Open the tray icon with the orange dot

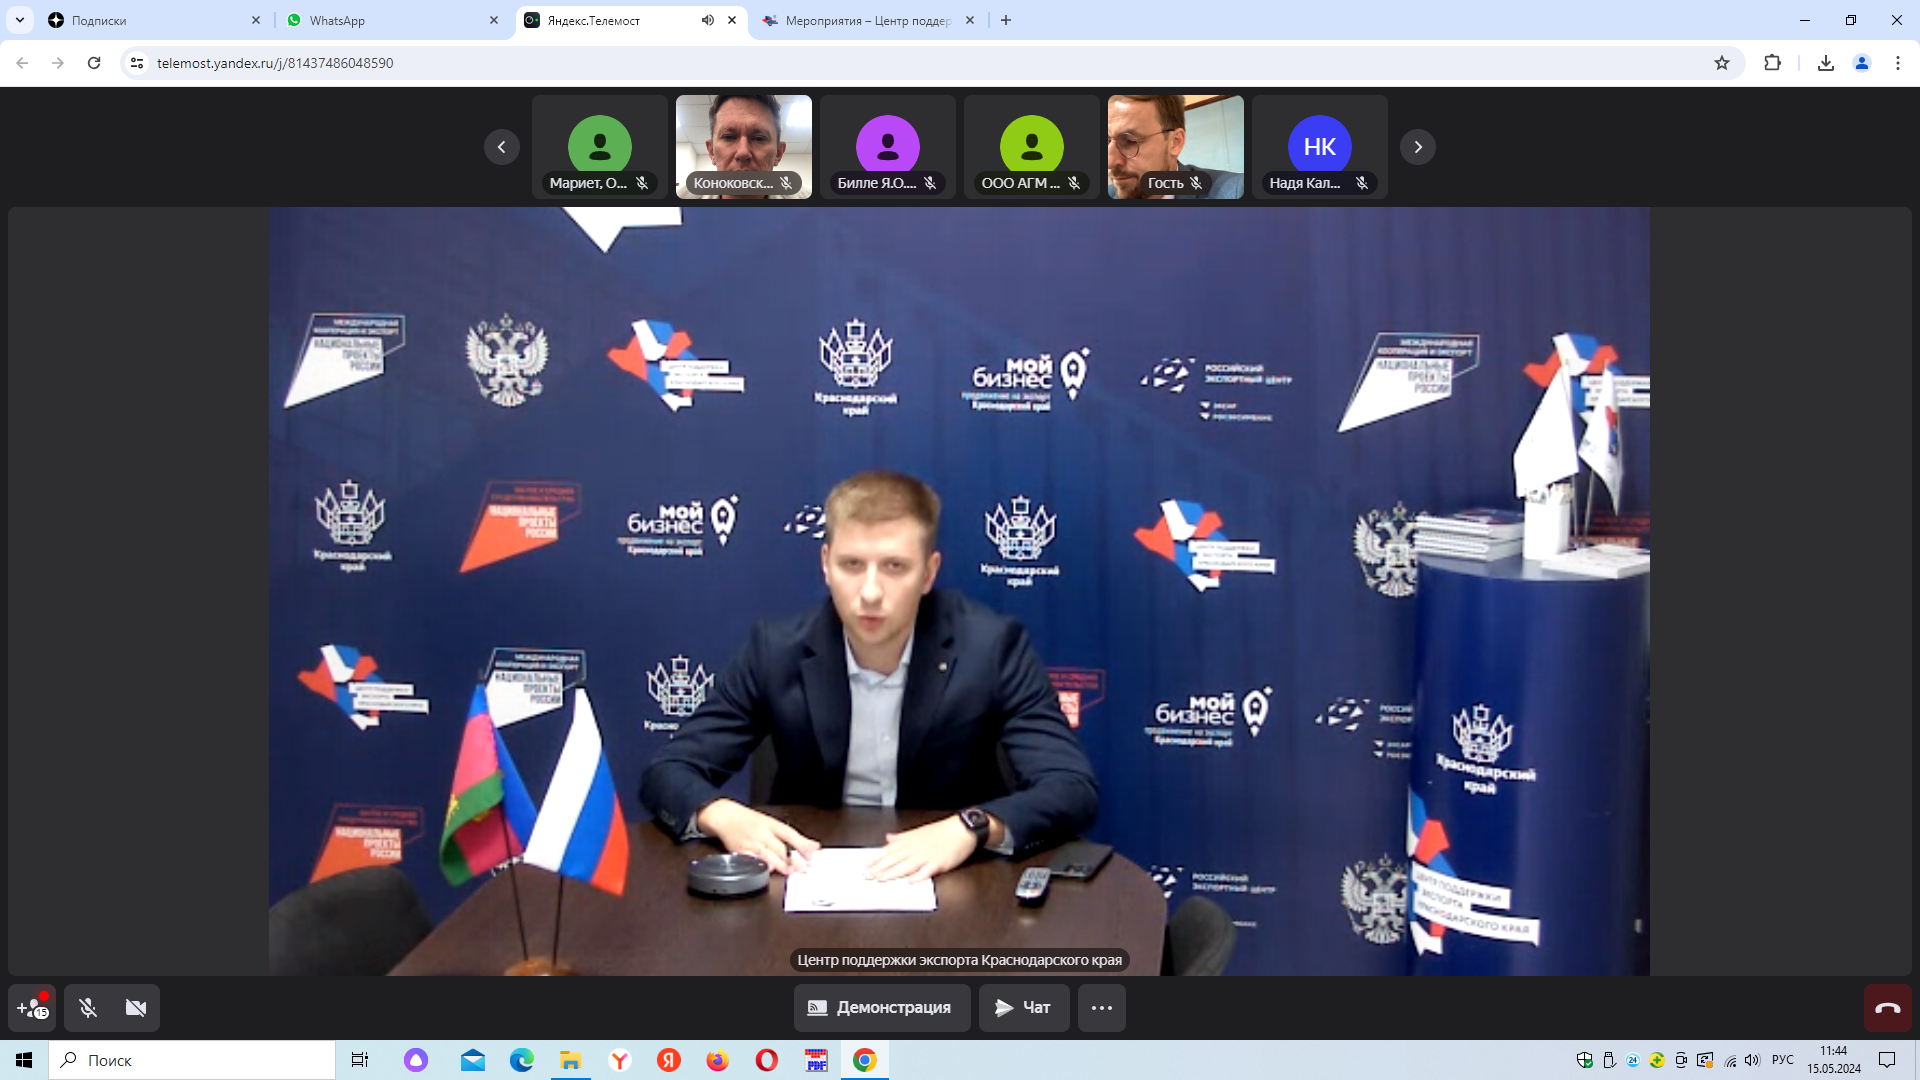[1705, 1060]
